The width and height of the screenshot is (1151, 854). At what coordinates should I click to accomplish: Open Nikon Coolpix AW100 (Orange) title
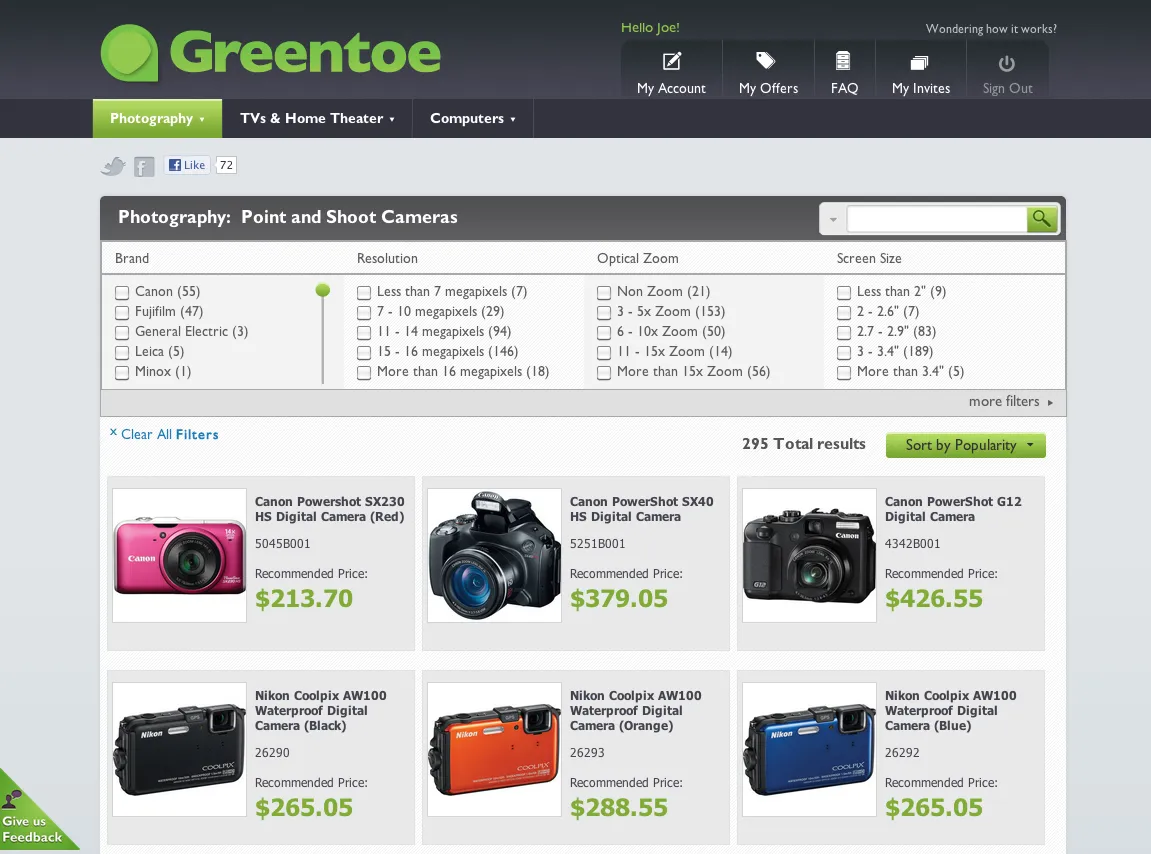click(x=635, y=710)
